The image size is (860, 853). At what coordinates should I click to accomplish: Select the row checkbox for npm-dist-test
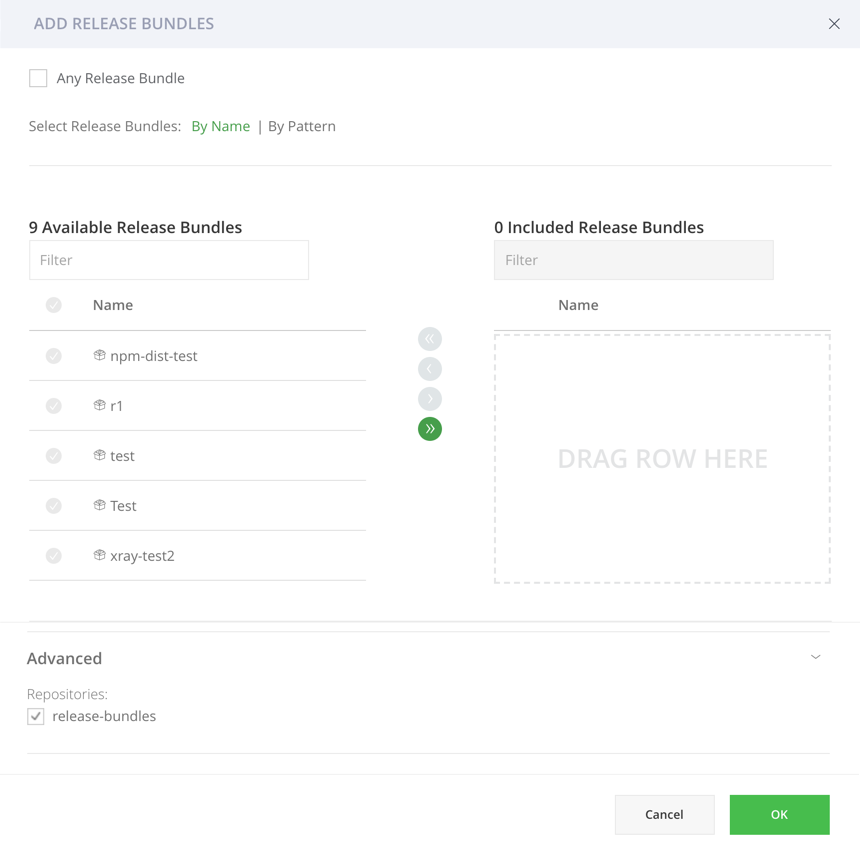click(53, 355)
